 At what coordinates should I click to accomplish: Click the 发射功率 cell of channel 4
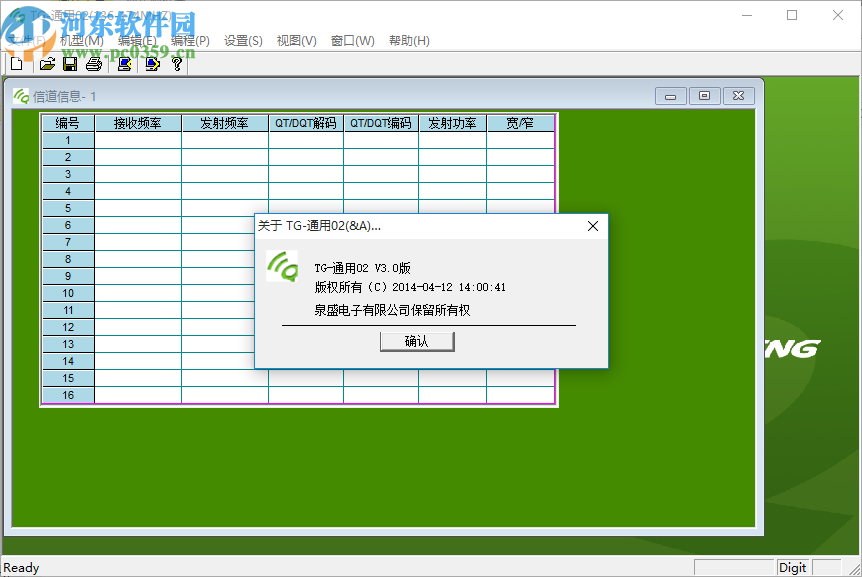(x=452, y=191)
